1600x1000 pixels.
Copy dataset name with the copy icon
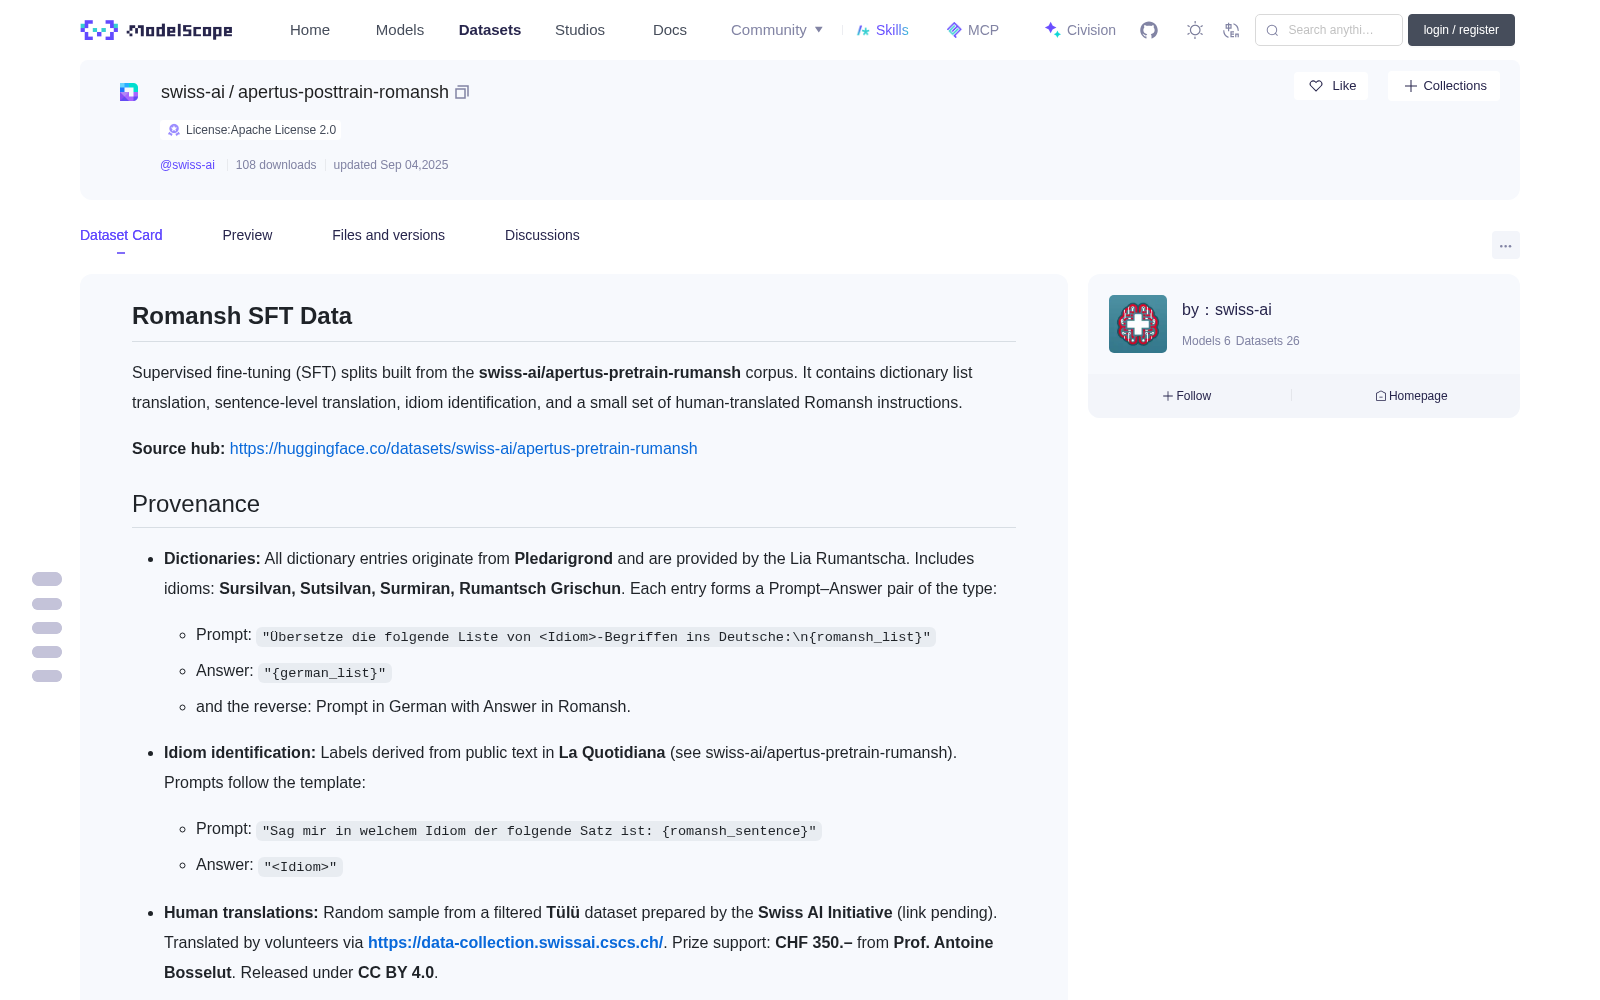coord(462,92)
